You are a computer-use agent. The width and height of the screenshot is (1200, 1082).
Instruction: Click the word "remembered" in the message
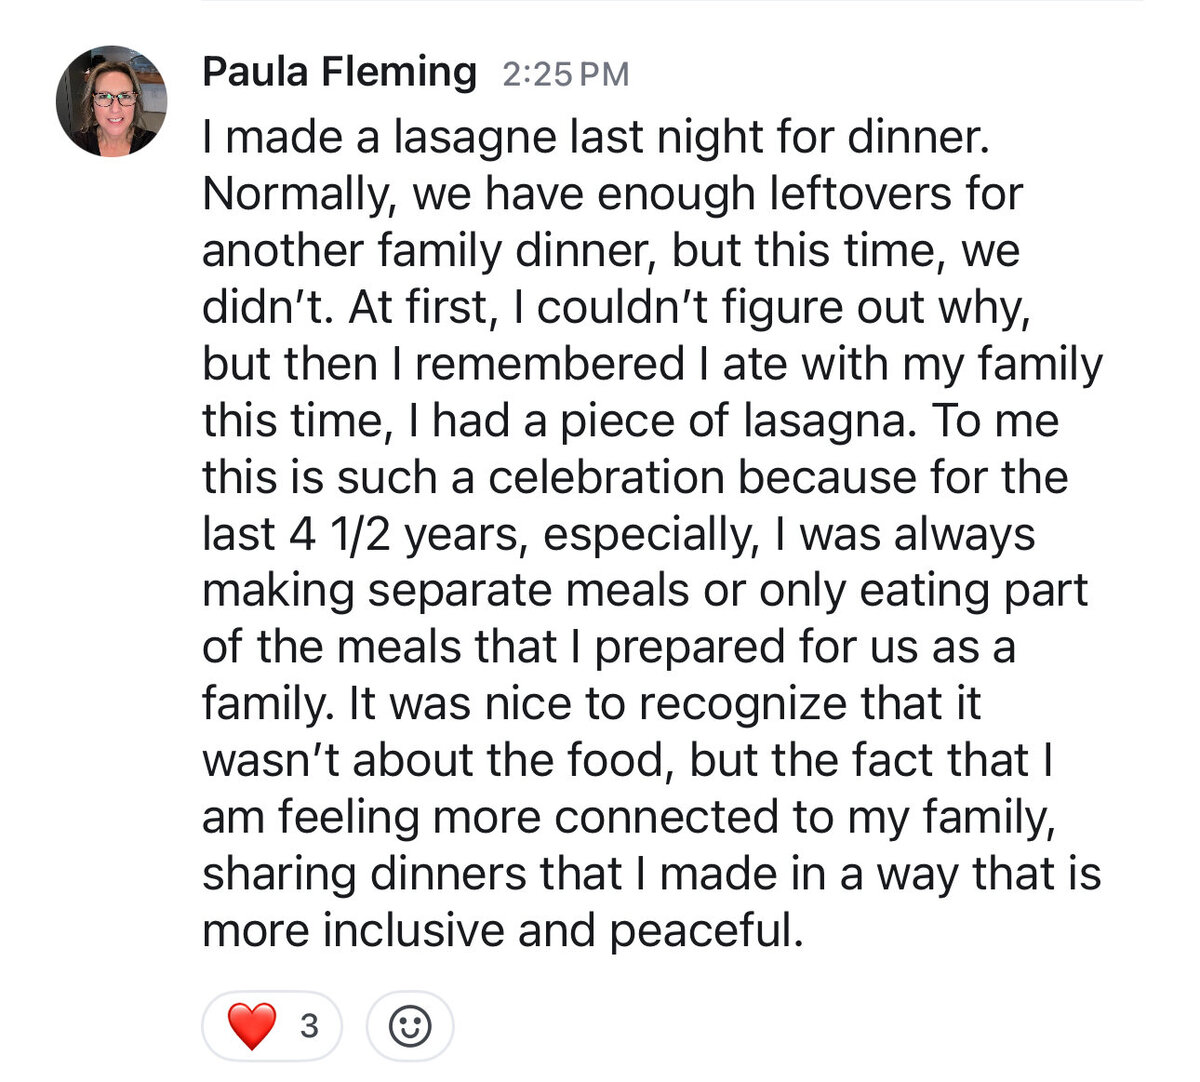coord(549,364)
